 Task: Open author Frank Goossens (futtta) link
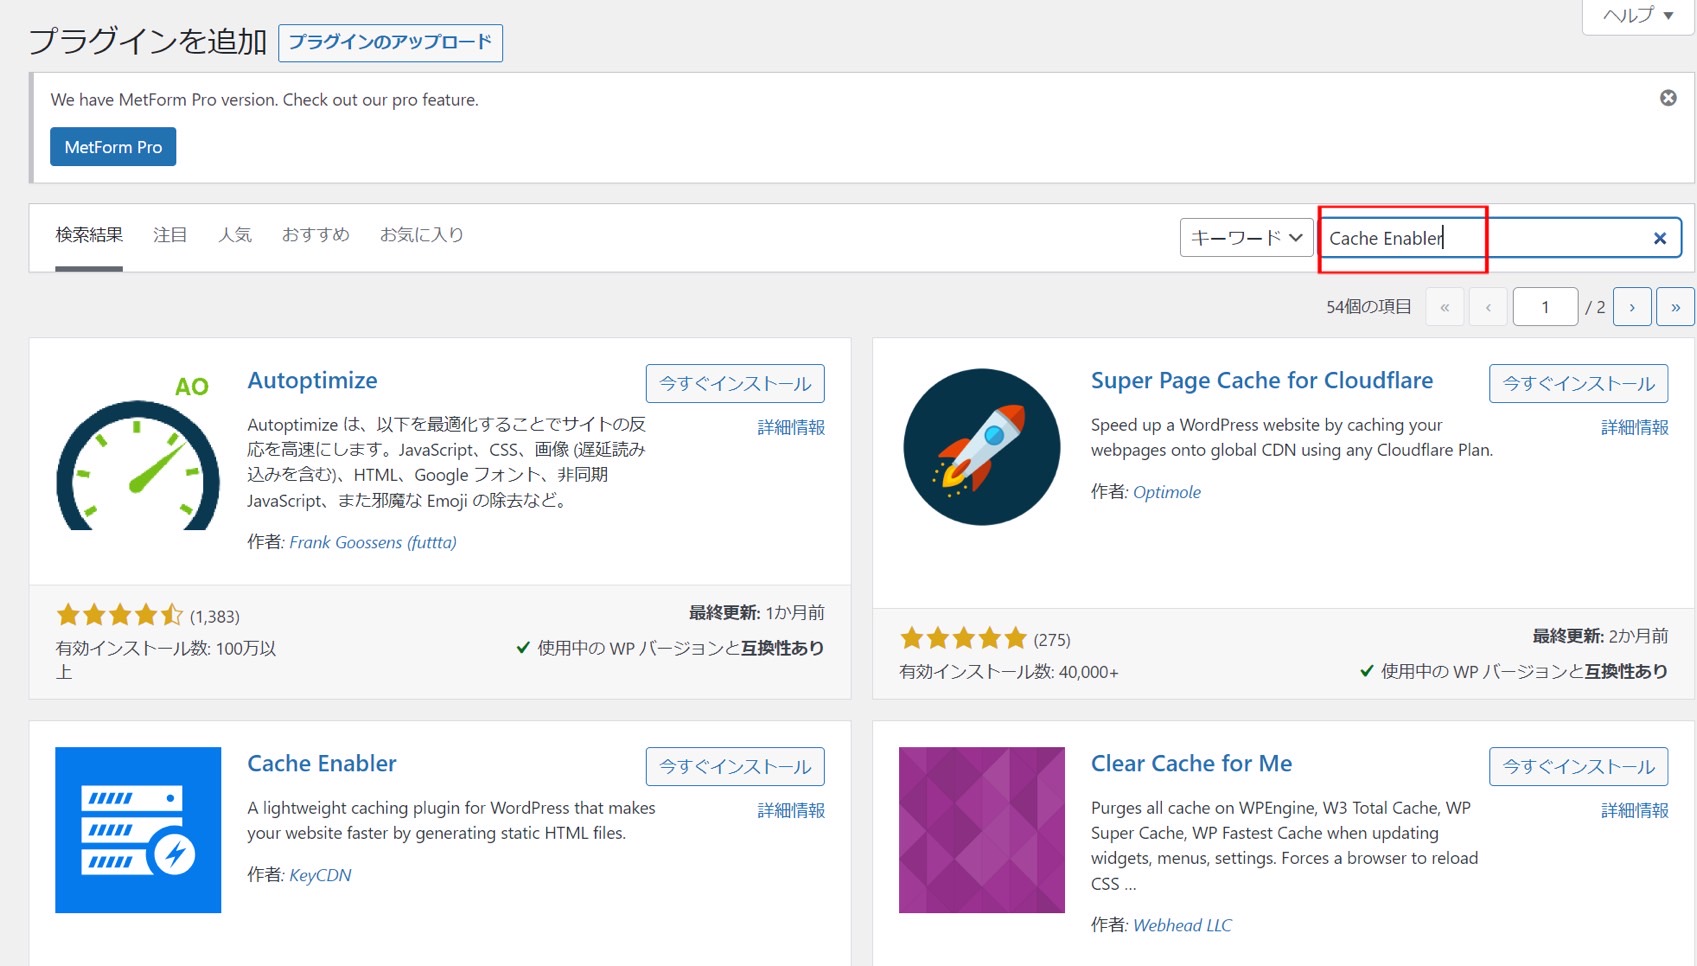(373, 542)
